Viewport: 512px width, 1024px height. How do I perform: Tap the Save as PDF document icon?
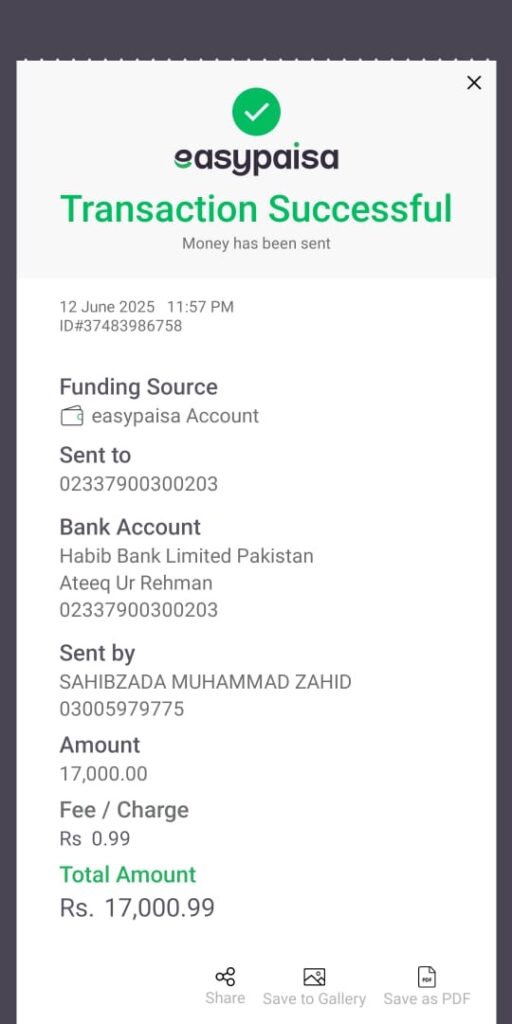(426, 977)
